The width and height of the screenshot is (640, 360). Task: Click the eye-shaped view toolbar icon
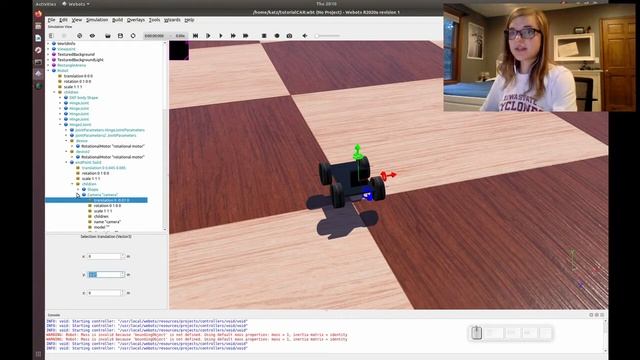tap(92, 36)
